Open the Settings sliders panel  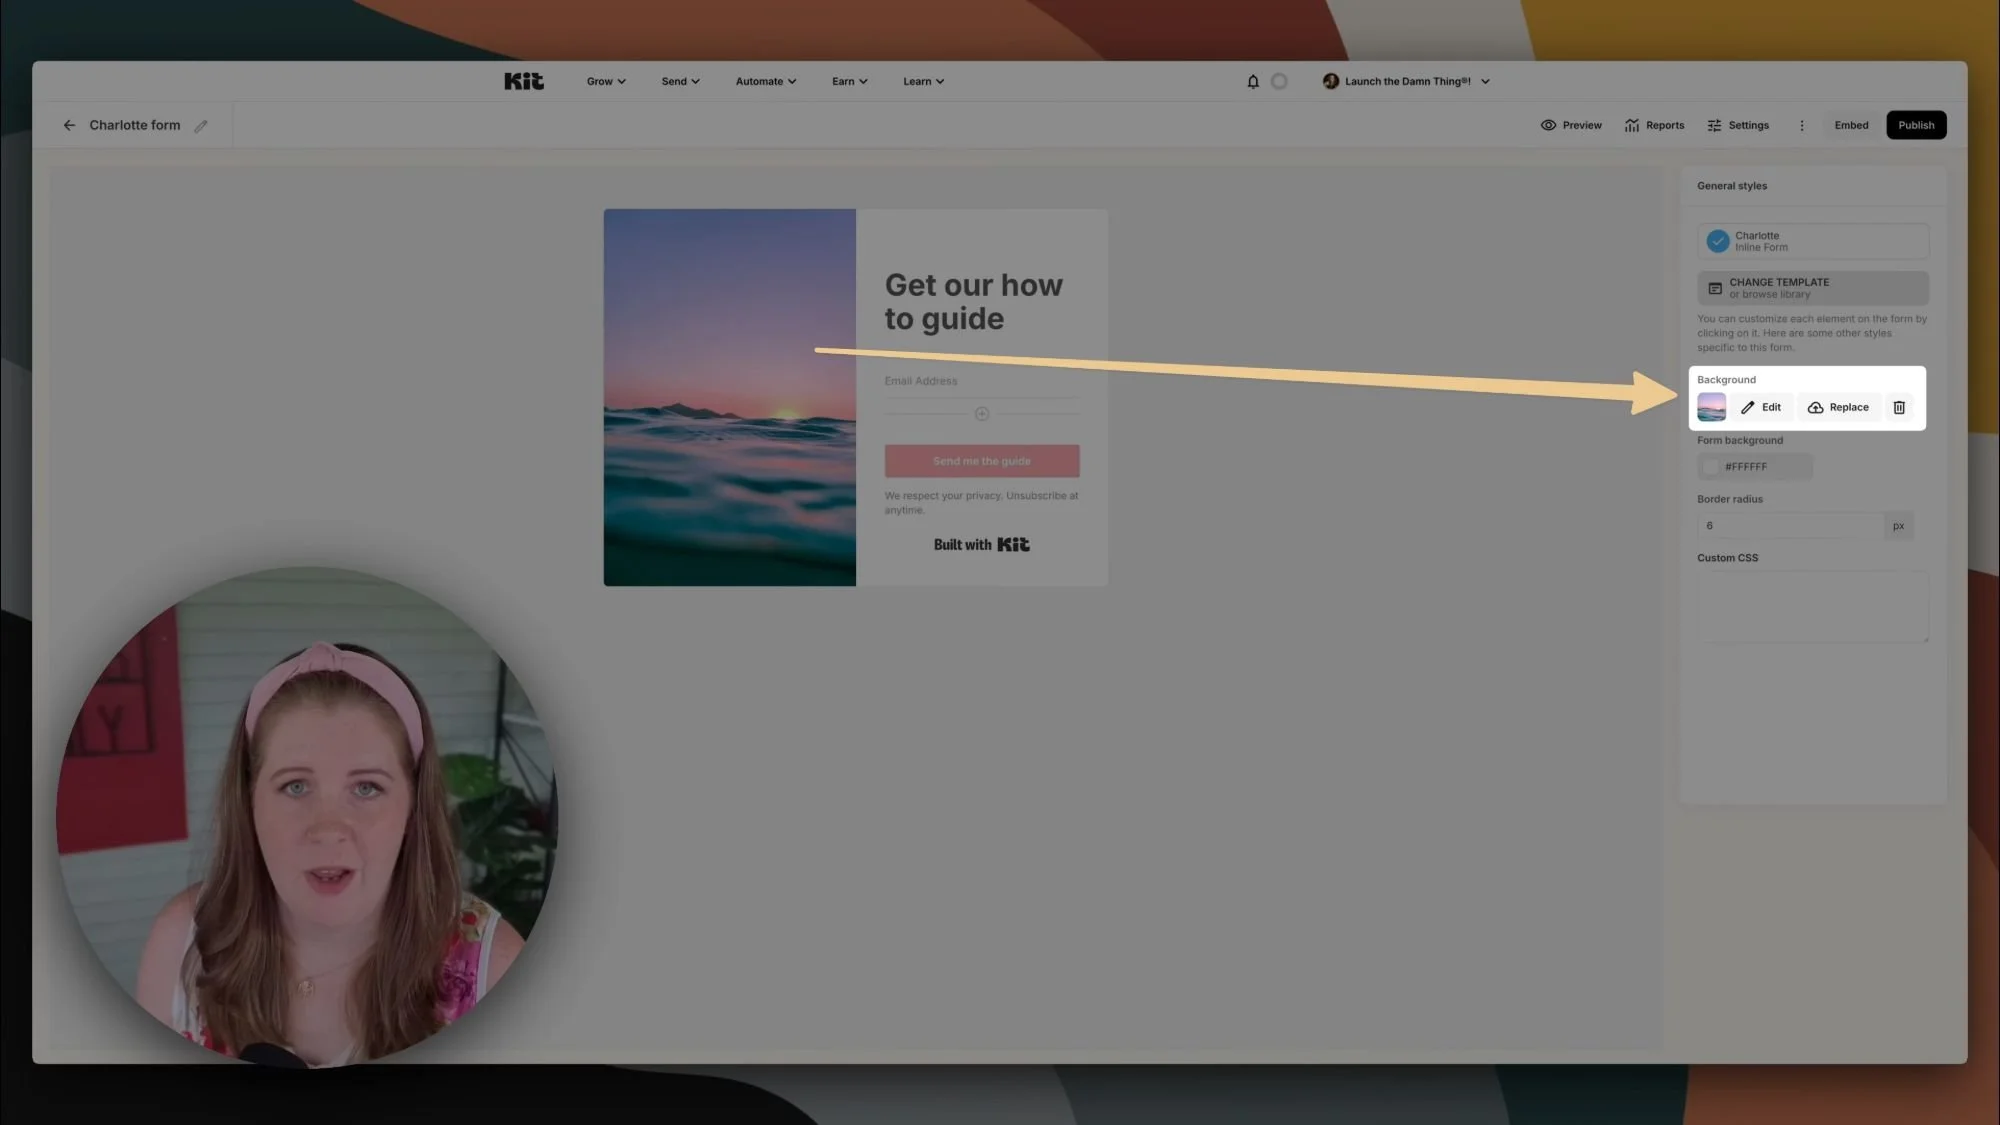(1738, 126)
